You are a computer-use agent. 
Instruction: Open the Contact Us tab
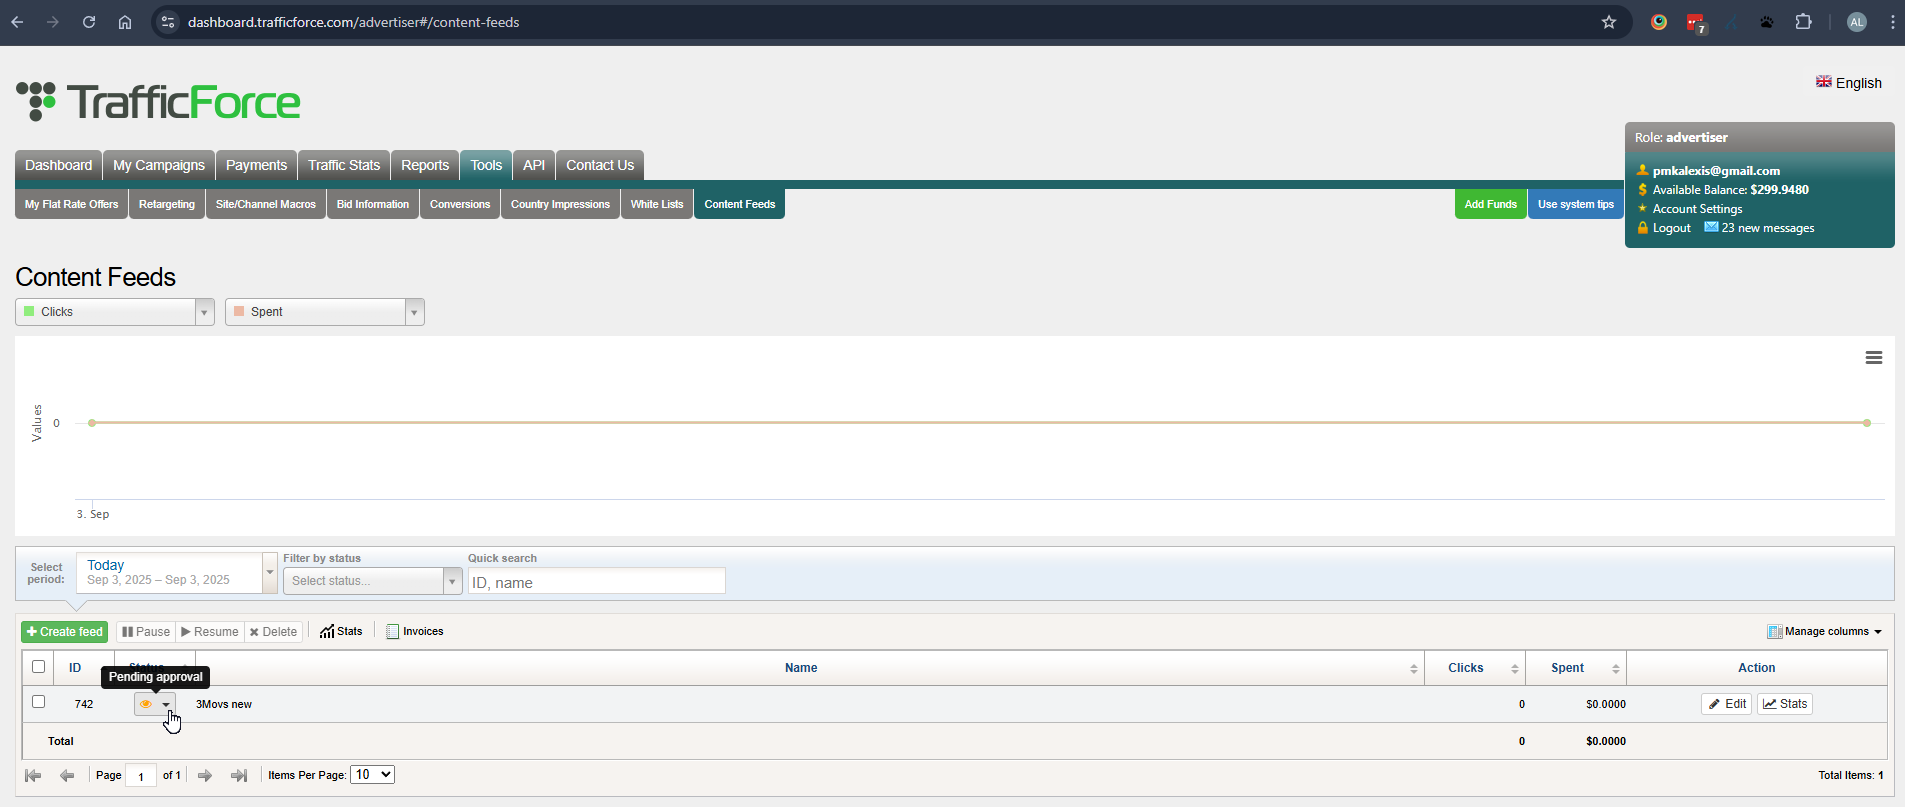[x=600, y=165]
